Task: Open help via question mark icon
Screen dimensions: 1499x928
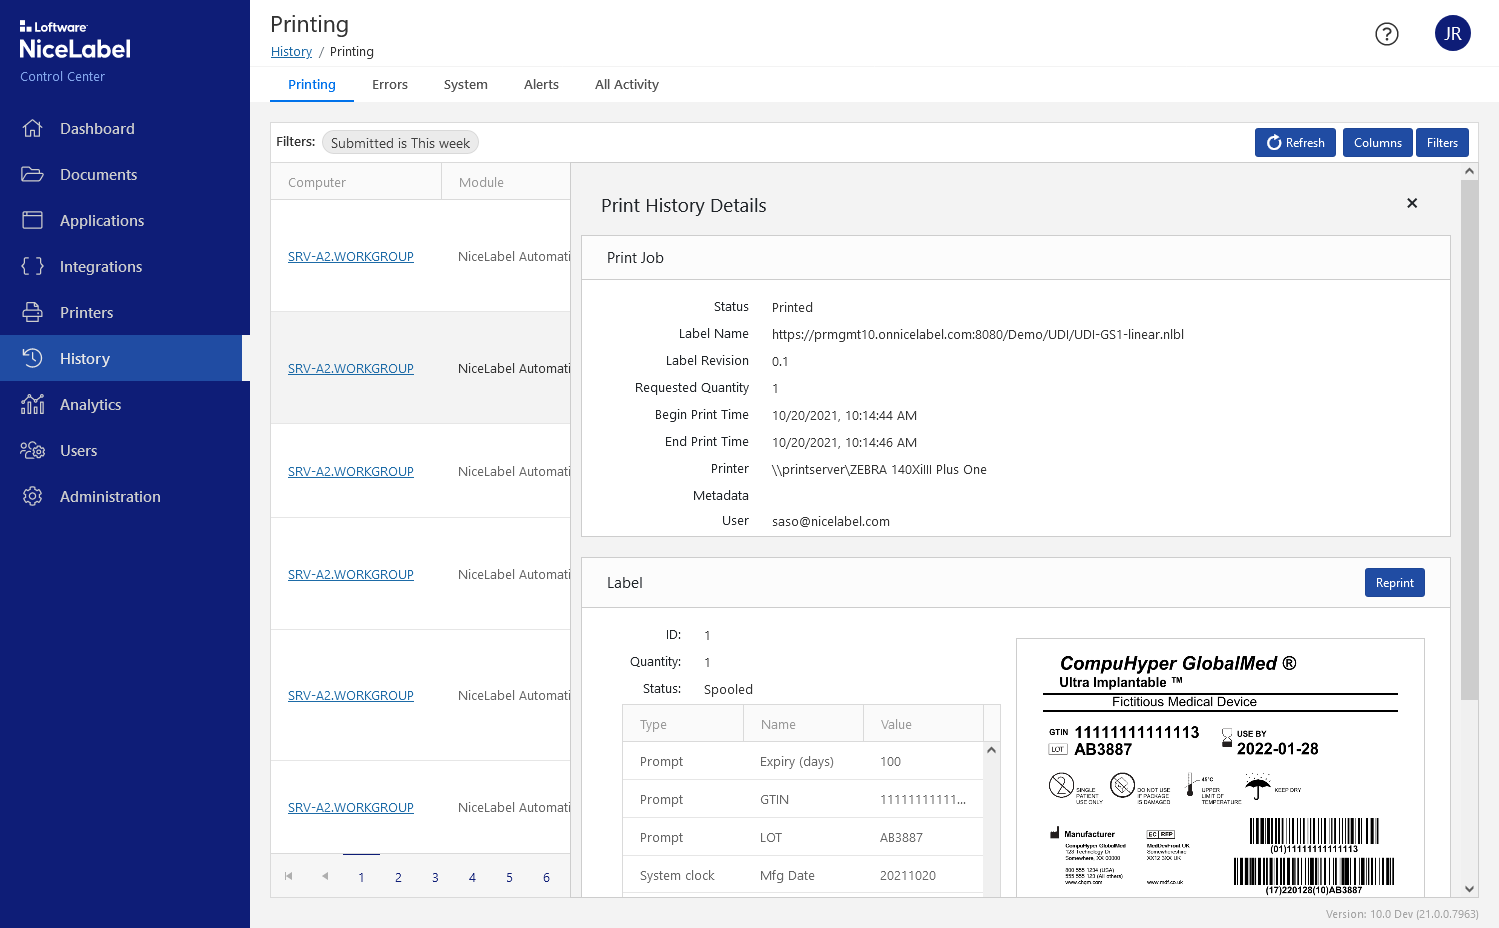Action: (1387, 34)
